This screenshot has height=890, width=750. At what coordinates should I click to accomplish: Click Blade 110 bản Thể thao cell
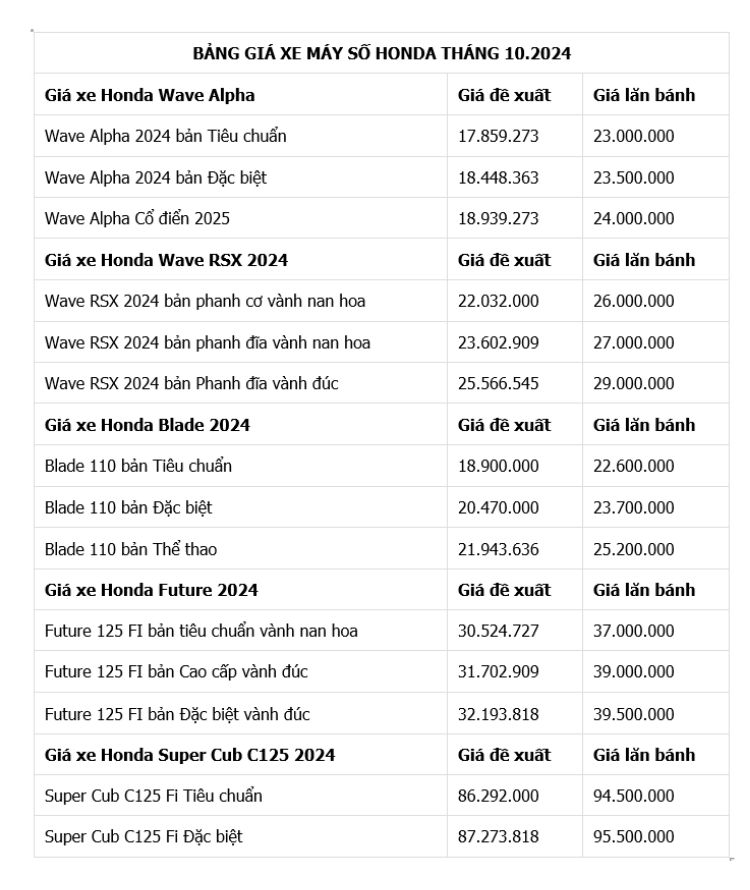click(x=131, y=549)
